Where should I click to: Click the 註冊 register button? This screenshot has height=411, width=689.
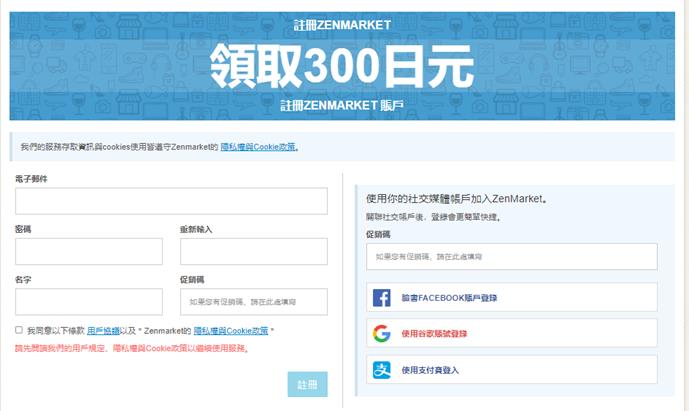click(308, 384)
